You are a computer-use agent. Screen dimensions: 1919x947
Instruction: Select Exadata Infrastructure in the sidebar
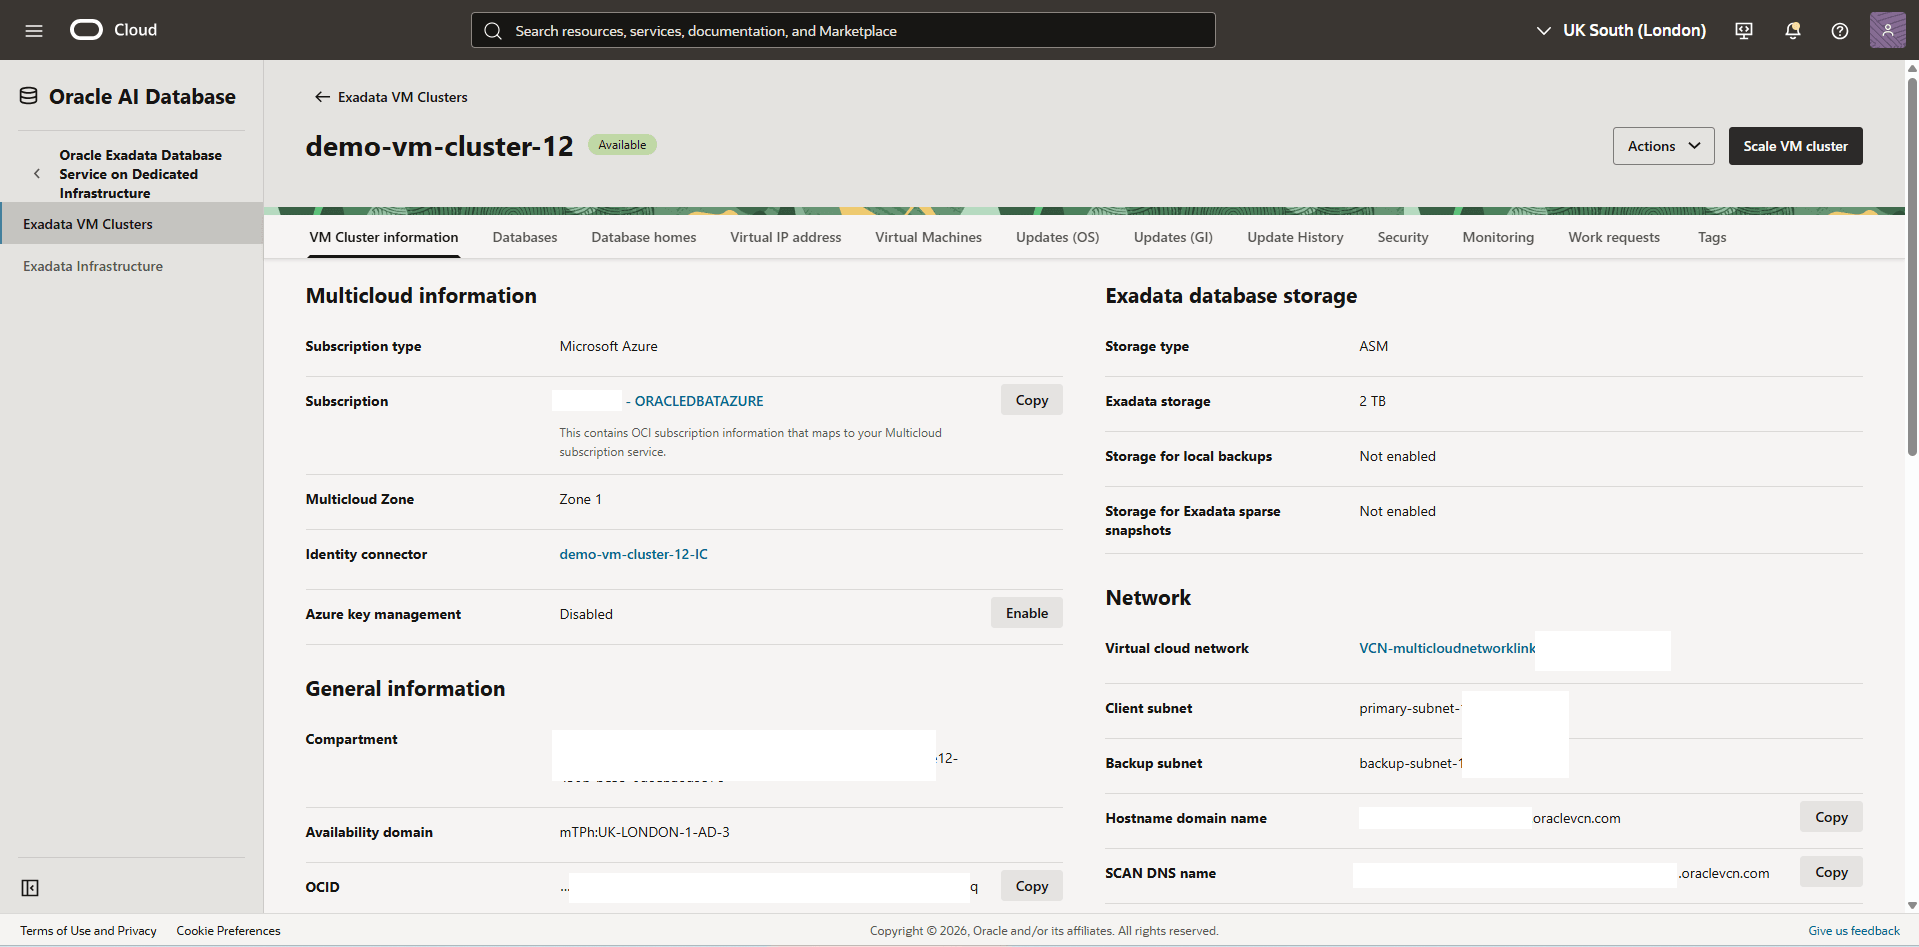(x=92, y=265)
